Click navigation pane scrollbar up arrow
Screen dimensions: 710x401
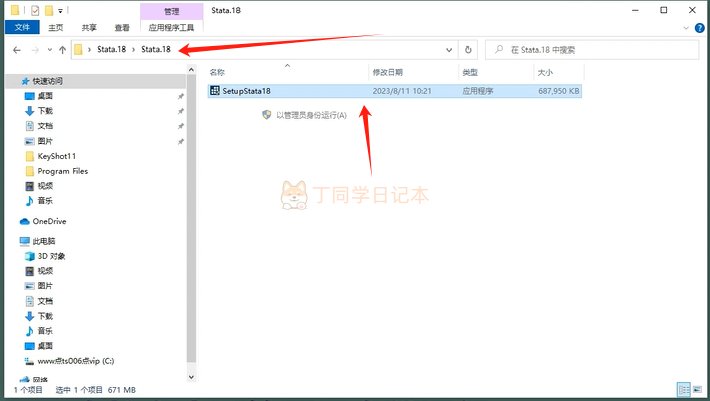point(191,70)
